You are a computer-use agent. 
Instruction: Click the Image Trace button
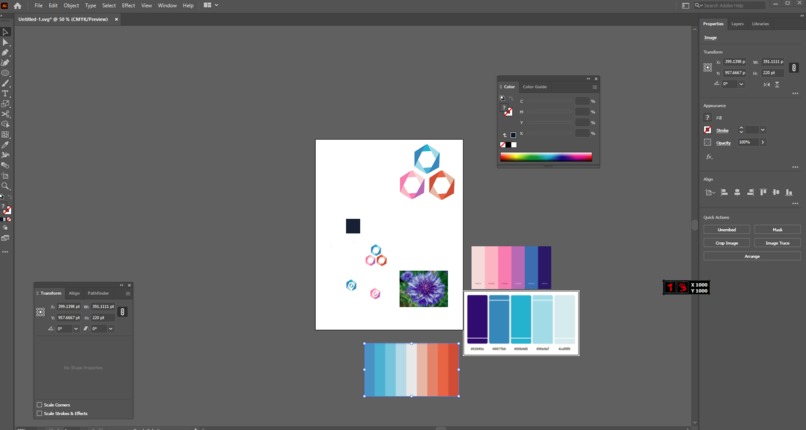pyautogui.click(x=777, y=243)
